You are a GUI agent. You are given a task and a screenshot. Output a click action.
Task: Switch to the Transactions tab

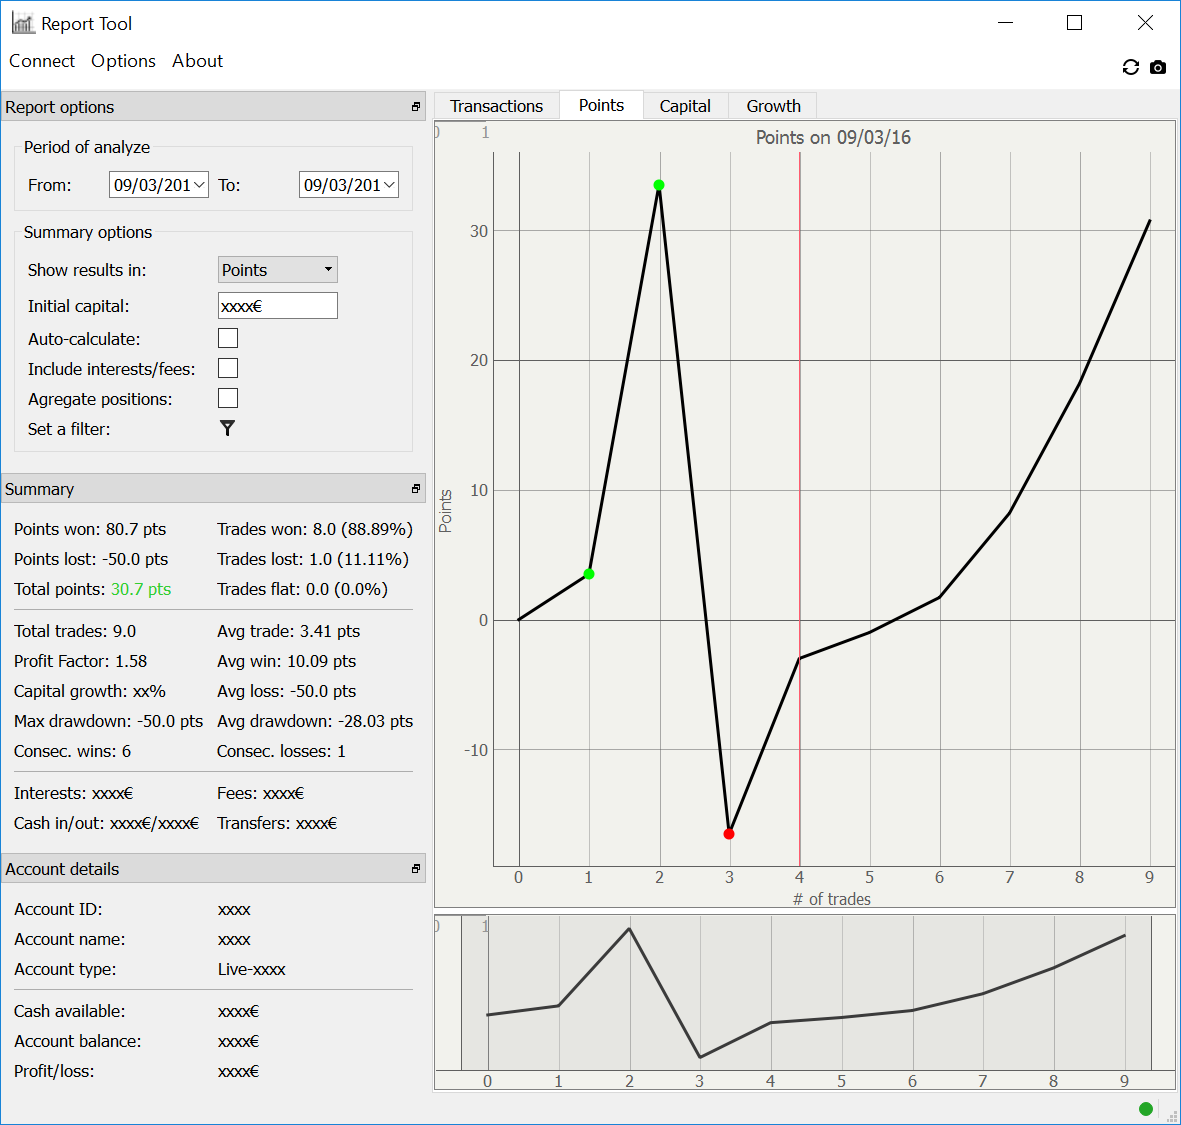tap(496, 106)
